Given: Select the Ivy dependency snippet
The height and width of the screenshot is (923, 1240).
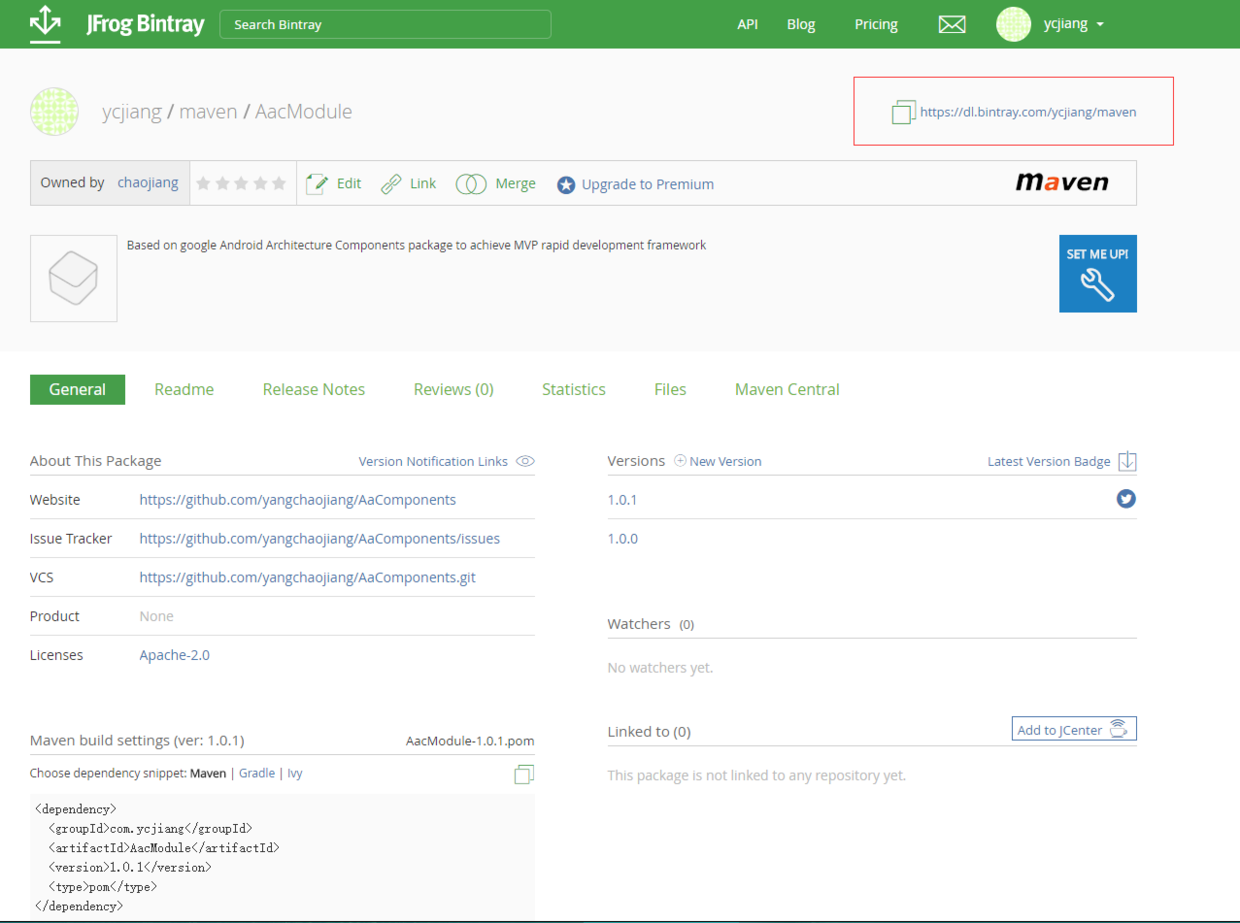Looking at the screenshot, I should pos(295,773).
